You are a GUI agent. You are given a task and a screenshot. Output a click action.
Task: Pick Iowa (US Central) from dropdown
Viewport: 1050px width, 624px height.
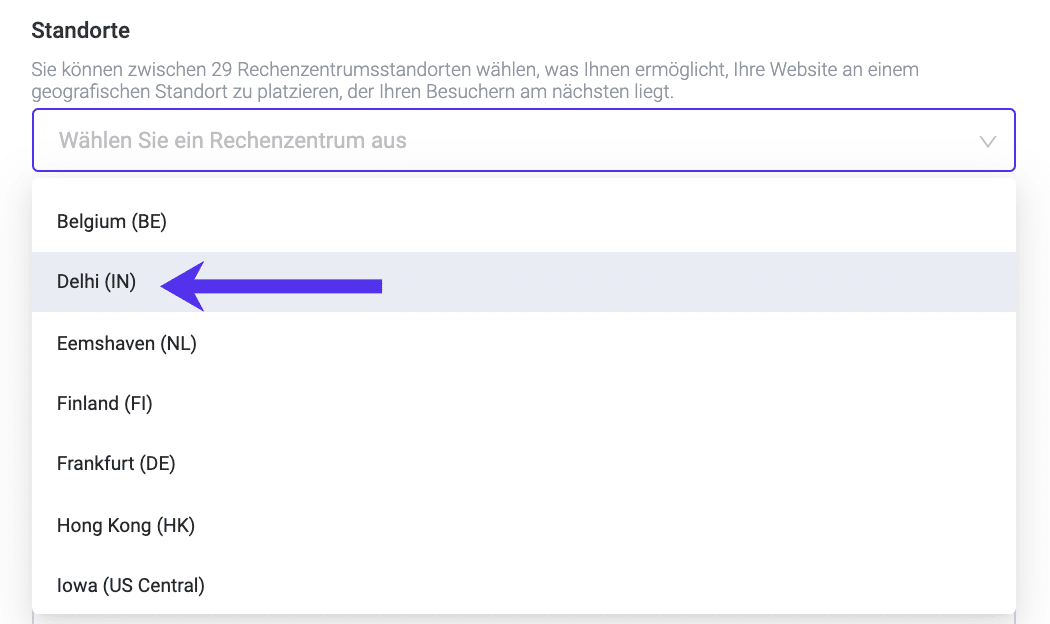pyautogui.click(x=131, y=585)
